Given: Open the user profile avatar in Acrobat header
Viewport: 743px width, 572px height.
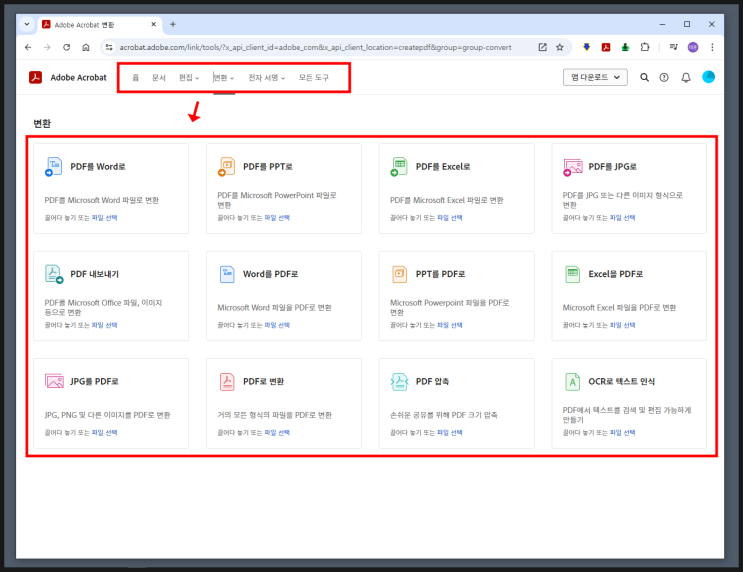Looking at the screenshot, I should [x=708, y=77].
